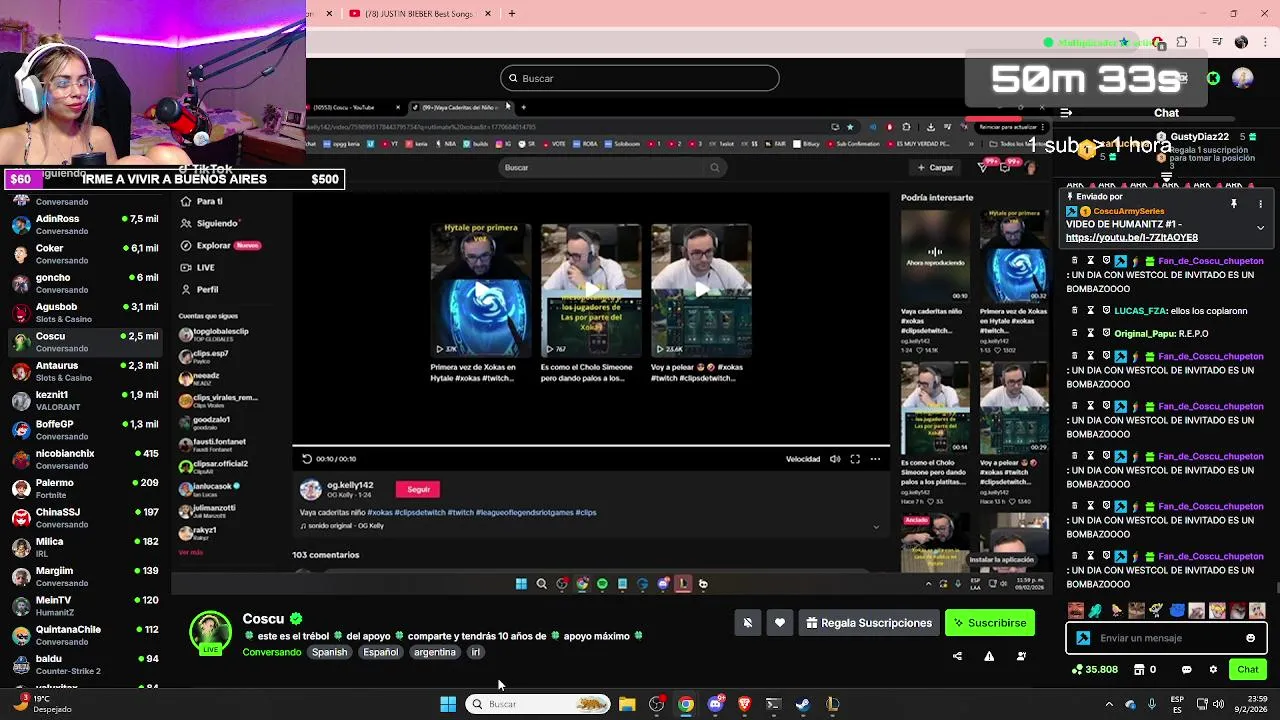Open Discord from the taskbar
The width and height of the screenshot is (1280, 720).
(715, 704)
